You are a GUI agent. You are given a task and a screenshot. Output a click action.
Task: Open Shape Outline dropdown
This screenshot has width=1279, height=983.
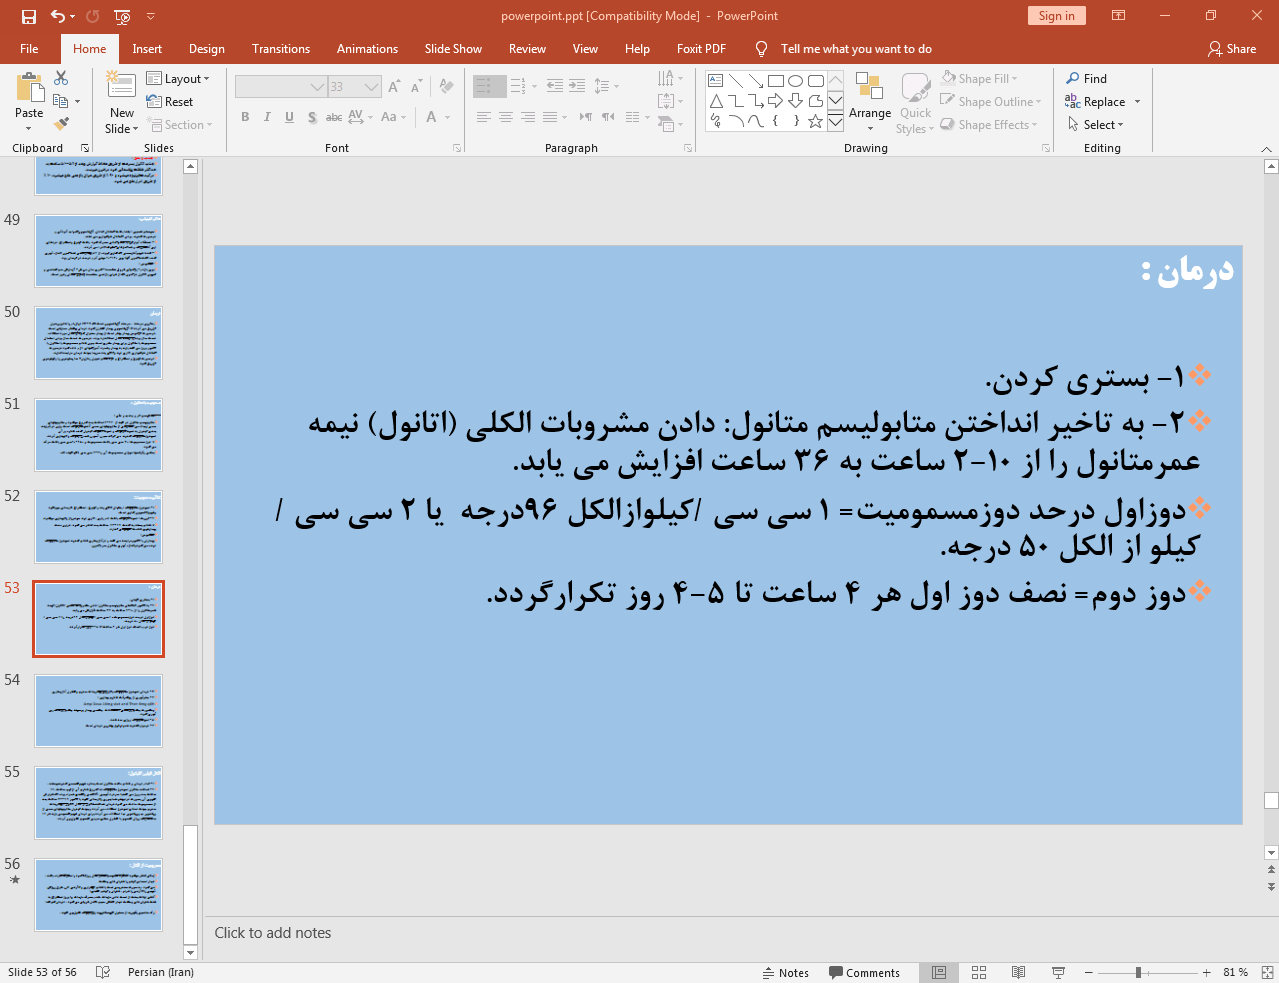coord(991,102)
